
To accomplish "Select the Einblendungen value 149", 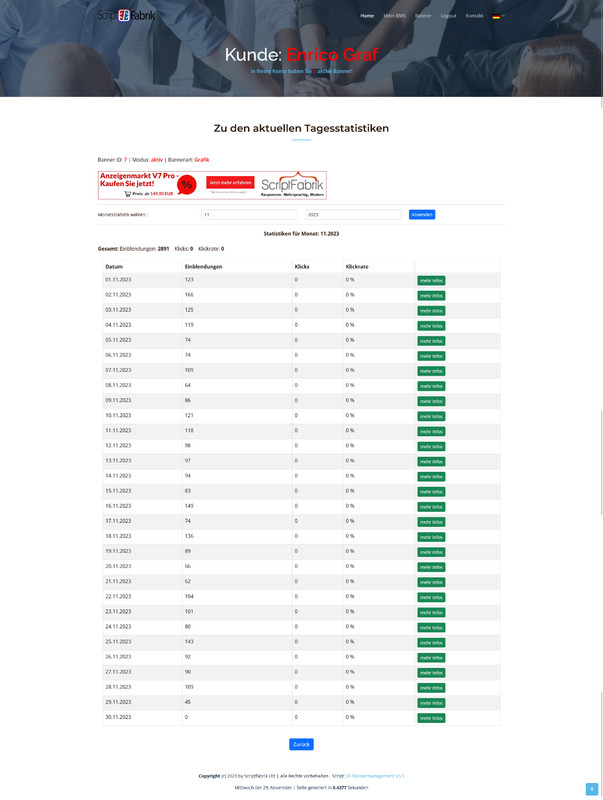I will [x=189, y=506].
